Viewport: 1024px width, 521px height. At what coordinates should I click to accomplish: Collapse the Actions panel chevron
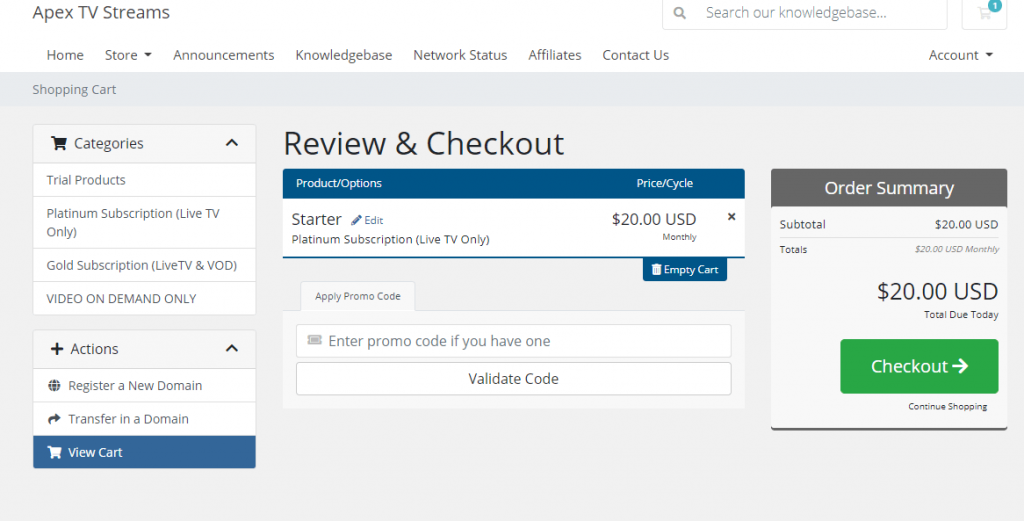232,349
